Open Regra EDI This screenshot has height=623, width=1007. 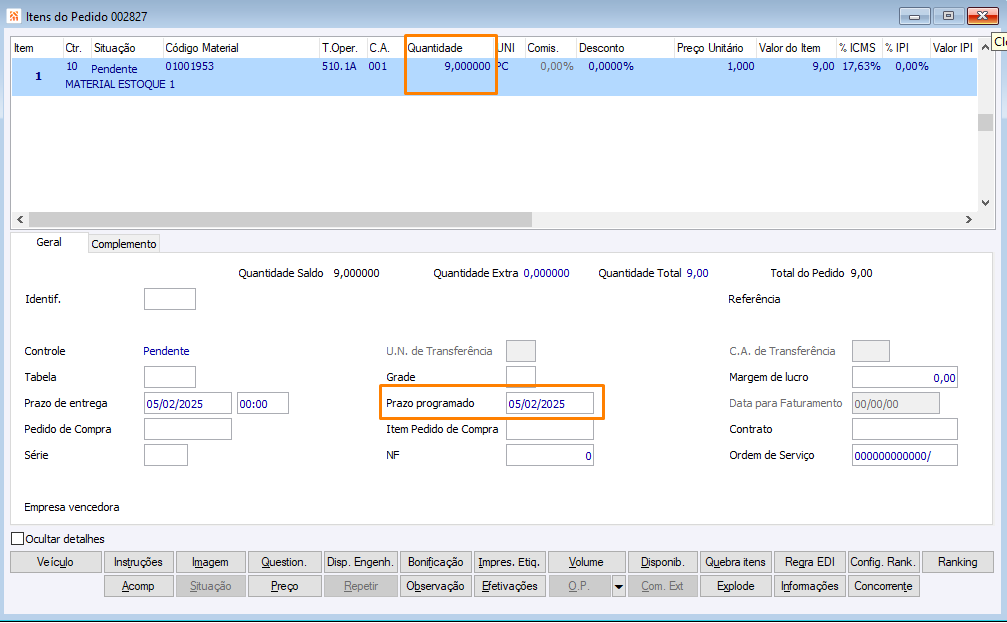pos(810,562)
